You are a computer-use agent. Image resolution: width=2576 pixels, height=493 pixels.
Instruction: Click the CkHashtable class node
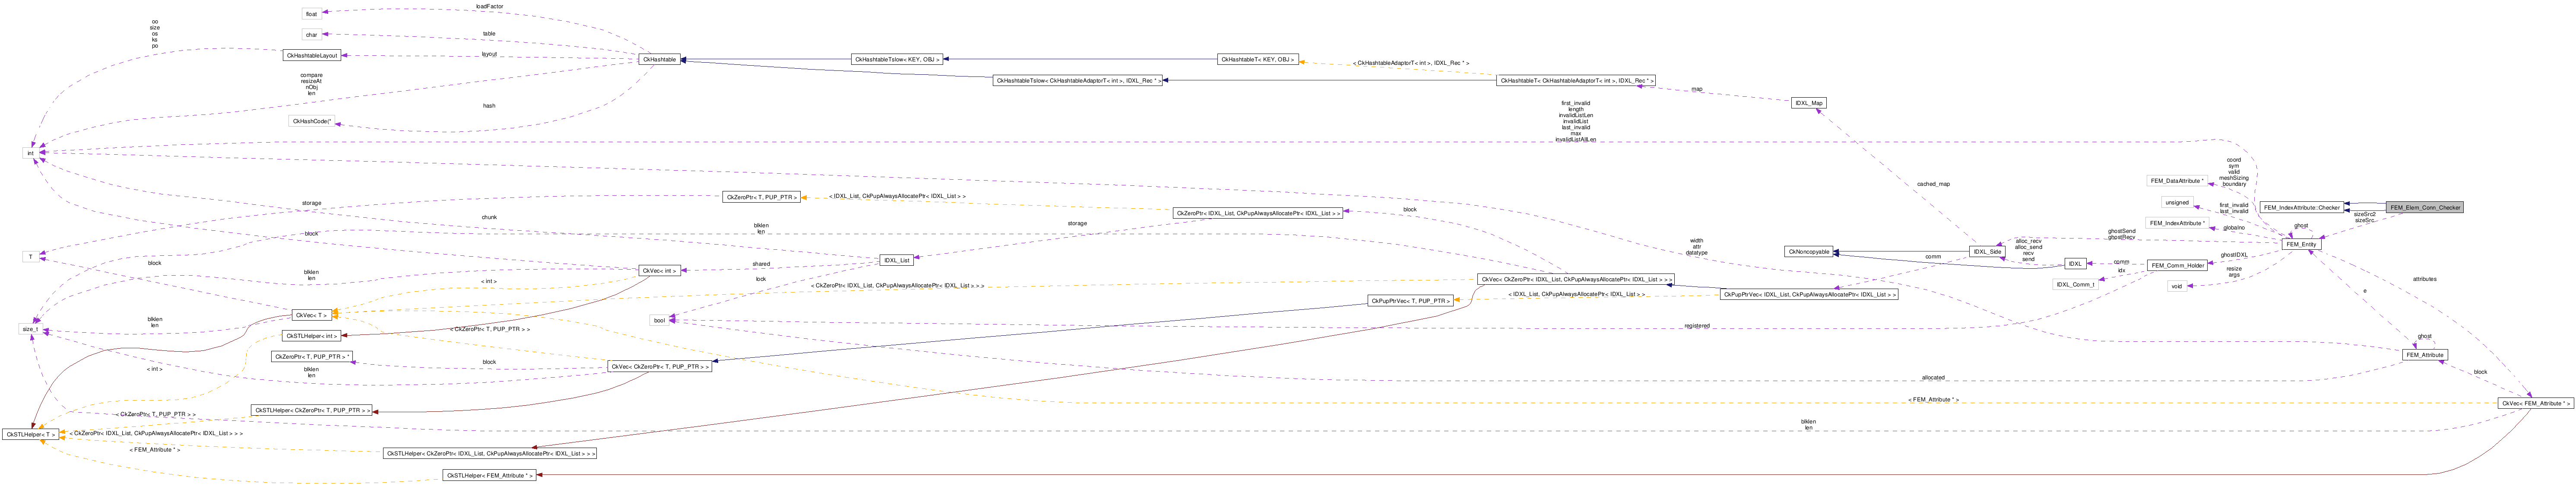pyautogui.click(x=659, y=60)
